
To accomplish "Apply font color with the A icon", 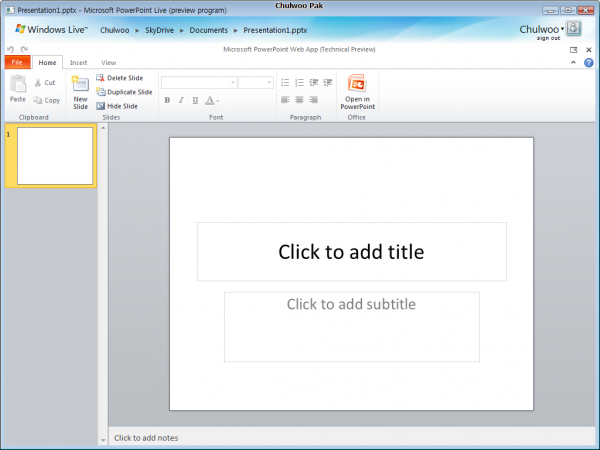I will point(210,100).
